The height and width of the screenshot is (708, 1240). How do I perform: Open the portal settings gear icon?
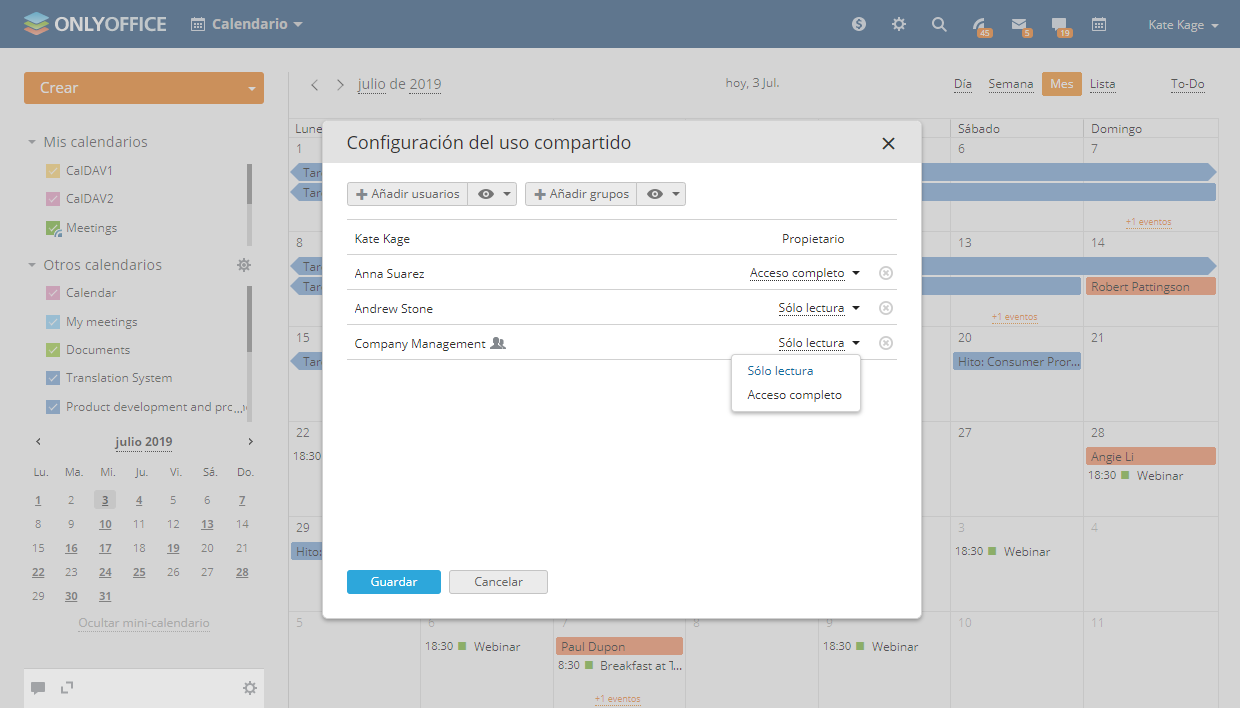899,24
